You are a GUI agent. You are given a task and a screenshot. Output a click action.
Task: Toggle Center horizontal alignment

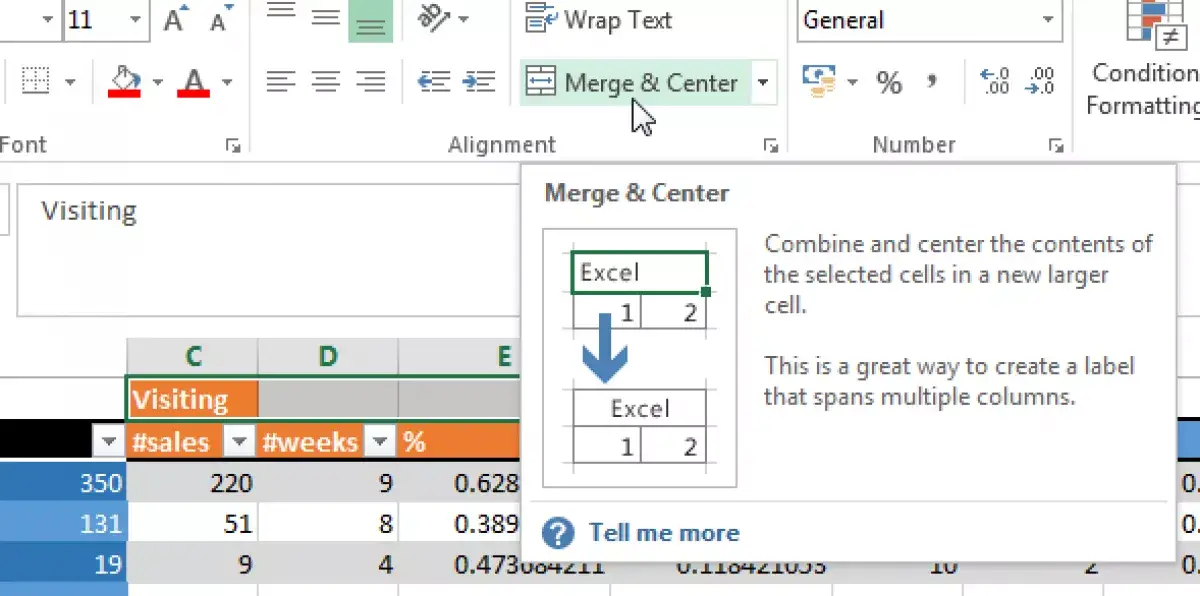pos(325,83)
